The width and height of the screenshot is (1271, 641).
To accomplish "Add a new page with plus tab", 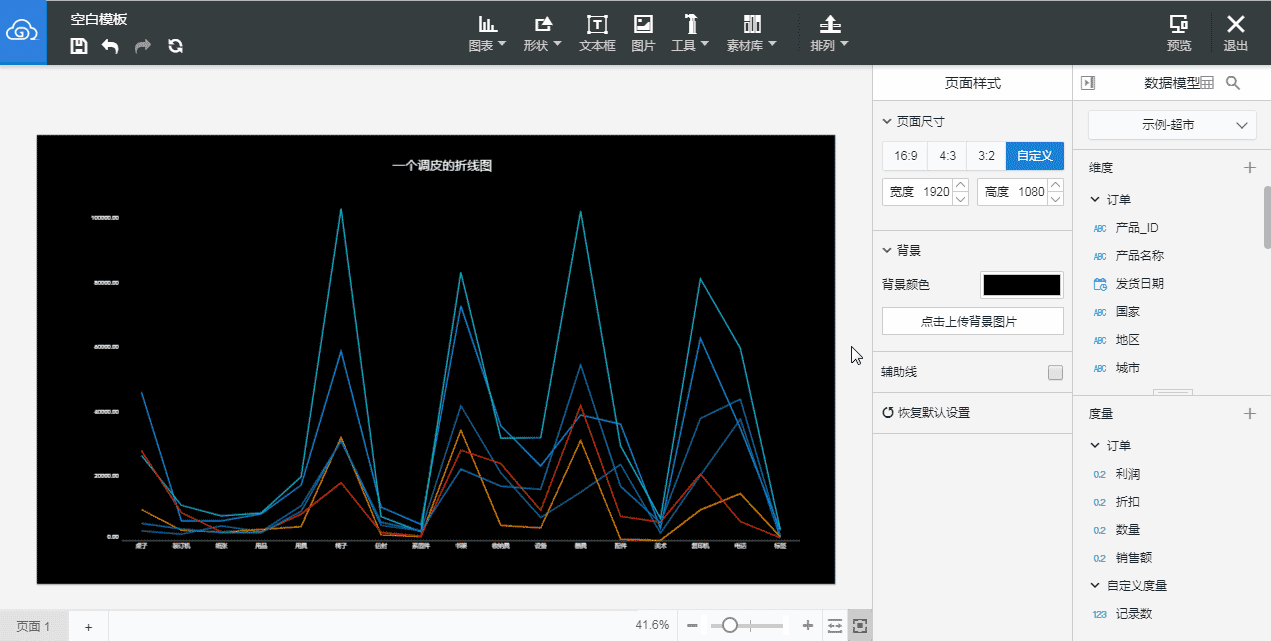I will pos(88,627).
